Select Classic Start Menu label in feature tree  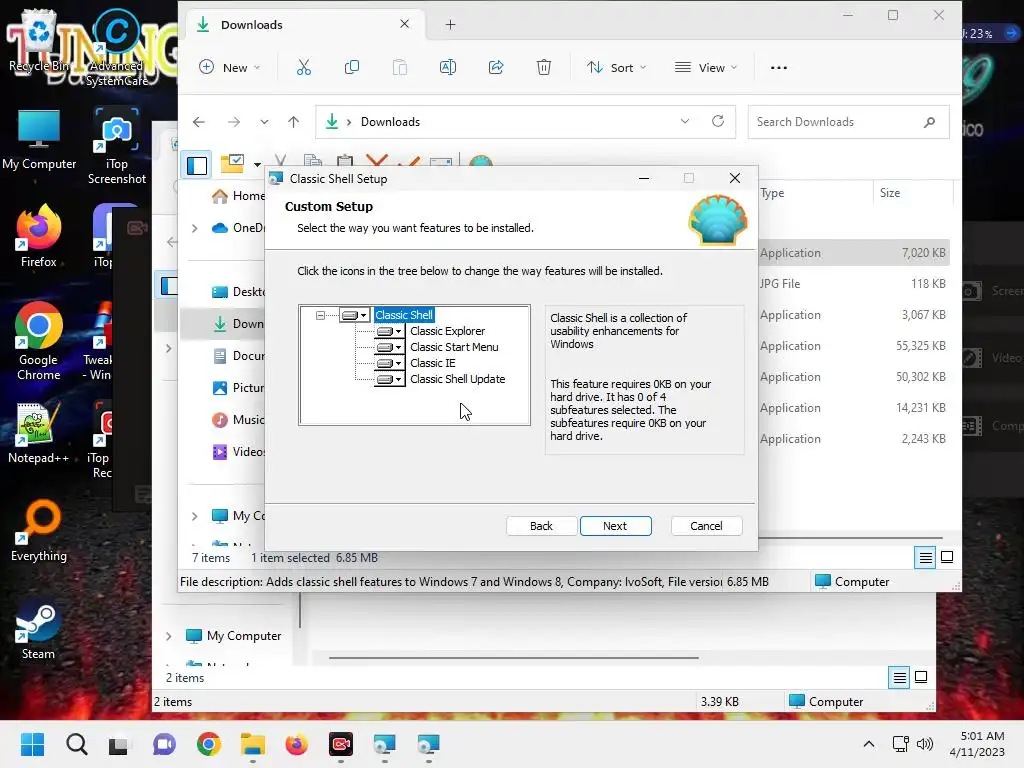[454, 347]
